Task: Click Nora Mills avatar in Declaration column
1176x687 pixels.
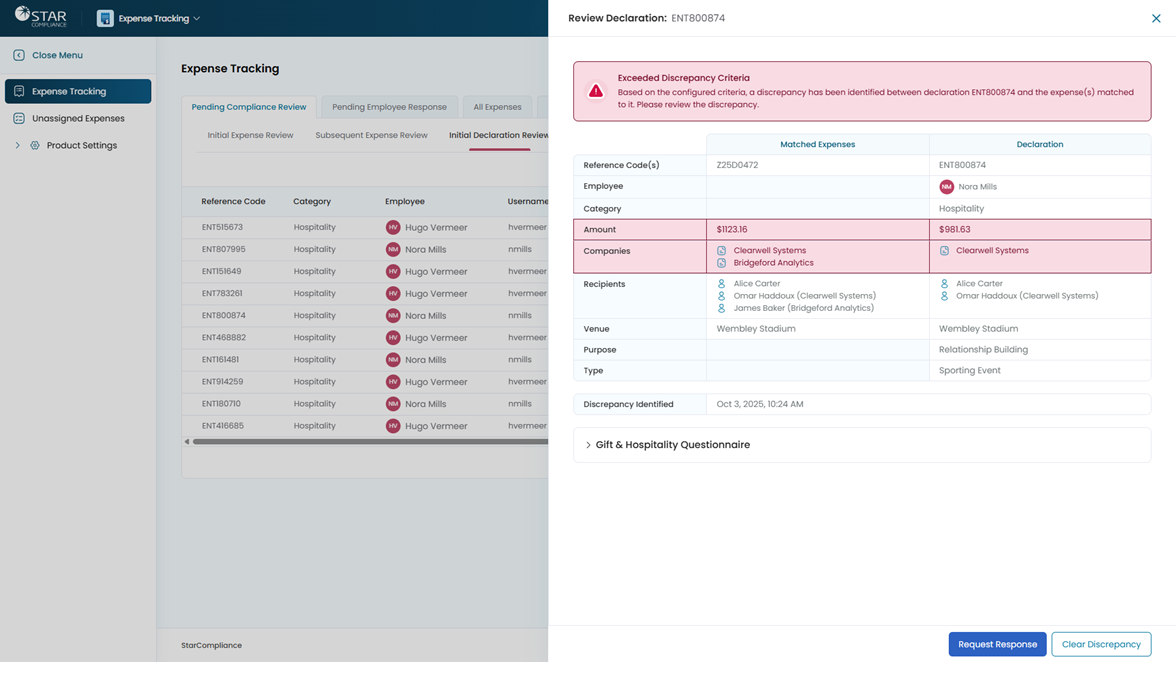Action: [x=946, y=187]
